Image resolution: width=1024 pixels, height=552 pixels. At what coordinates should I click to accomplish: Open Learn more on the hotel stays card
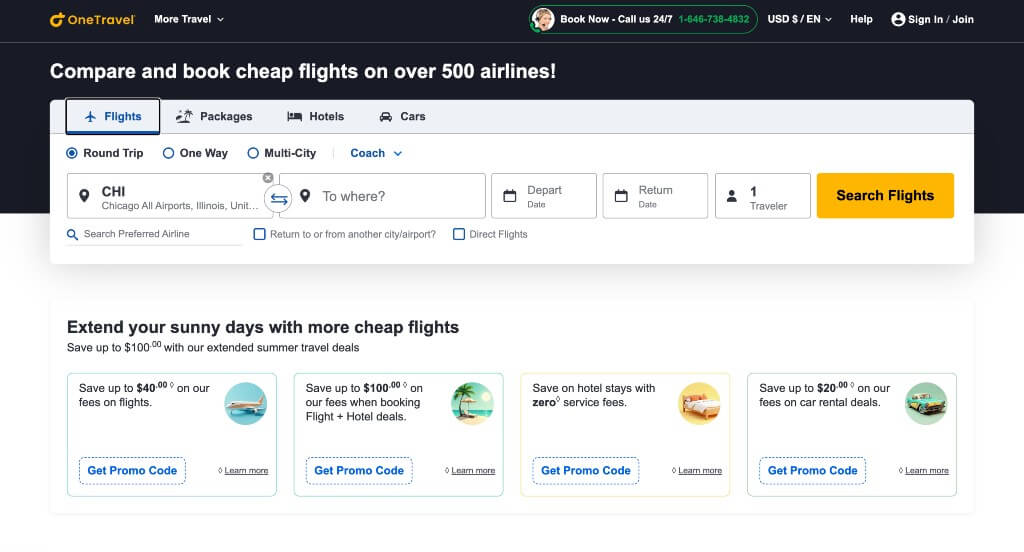click(x=700, y=470)
